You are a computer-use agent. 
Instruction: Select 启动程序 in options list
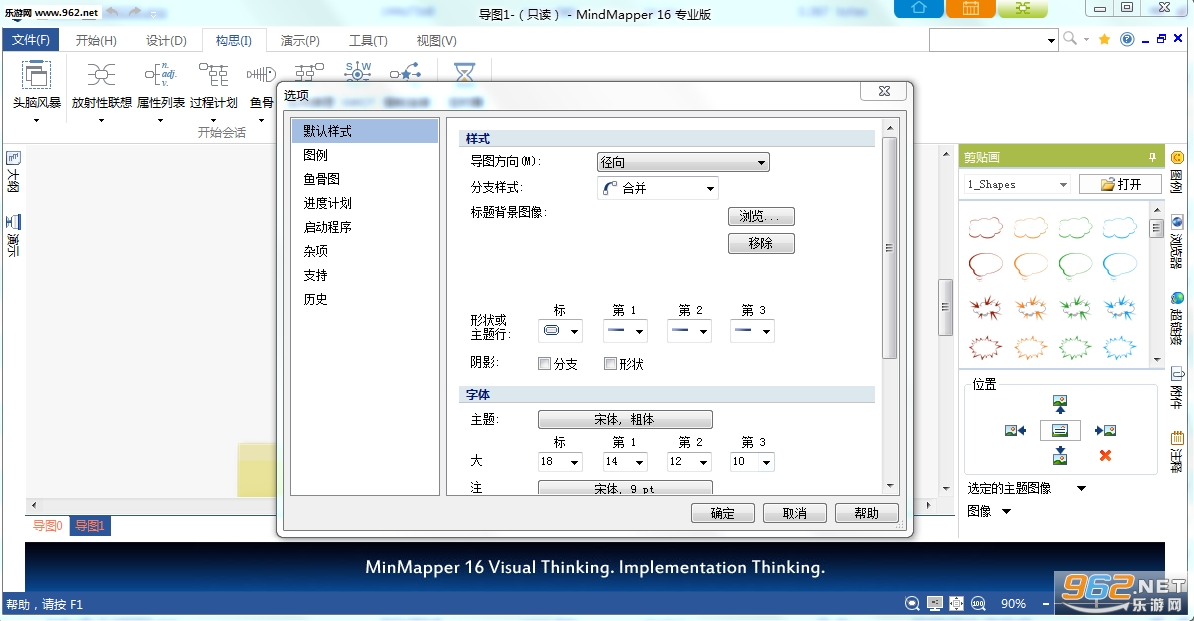click(x=364, y=227)
